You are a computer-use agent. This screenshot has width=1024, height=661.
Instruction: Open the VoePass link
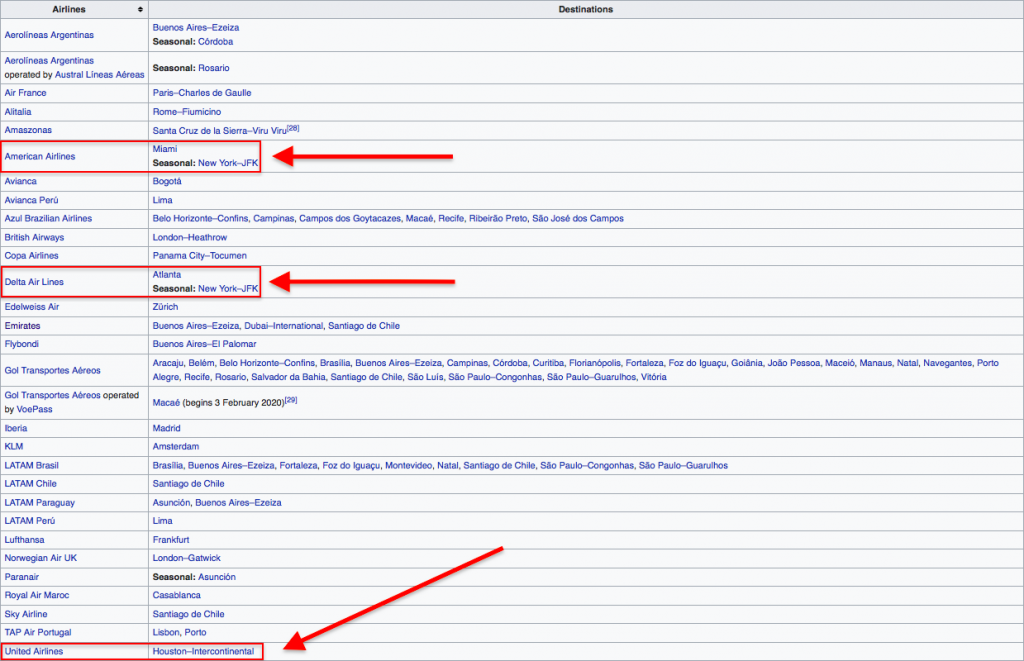[34, 409]
